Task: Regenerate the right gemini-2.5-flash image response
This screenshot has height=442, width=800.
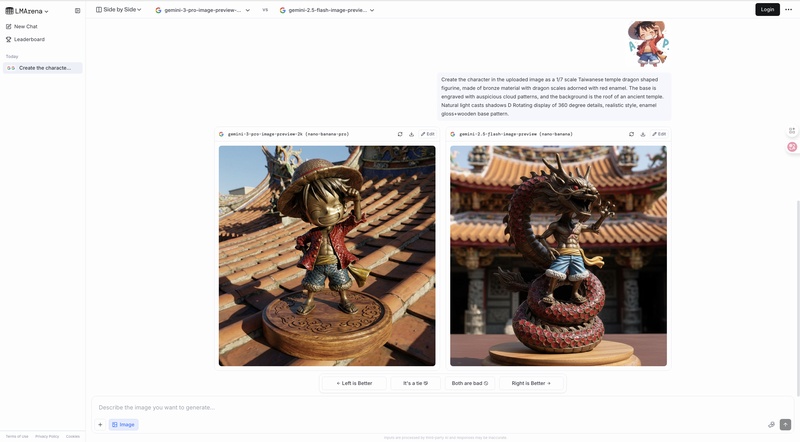Action: (631, 134)
